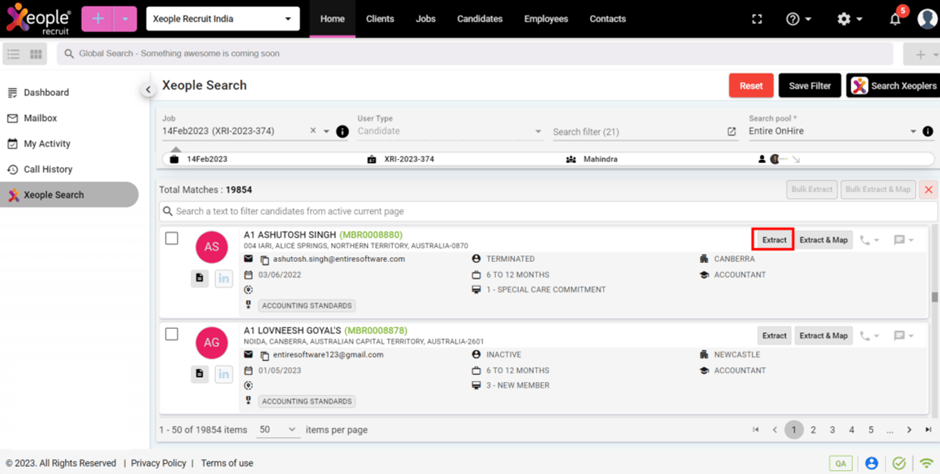Click the red Reset button
Image resolution: width=940 pixels, height=474 pixels.
pyautogui.click(x=751, y=86)
